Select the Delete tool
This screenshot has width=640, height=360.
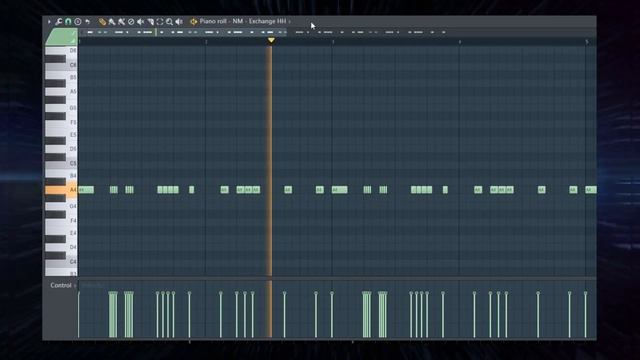(131, 22)
